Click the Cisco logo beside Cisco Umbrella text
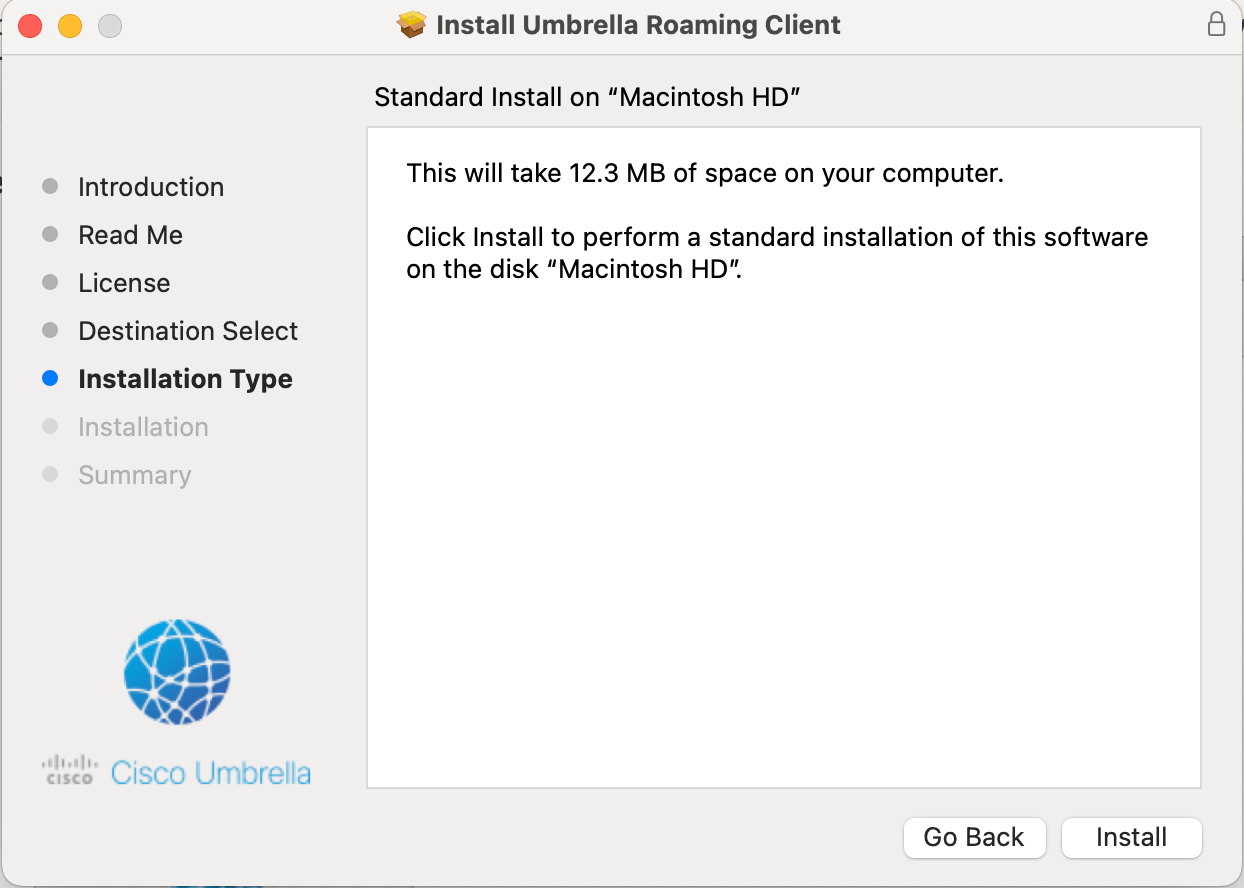The width and height of the screenshot is (1244, 888). 70,769
